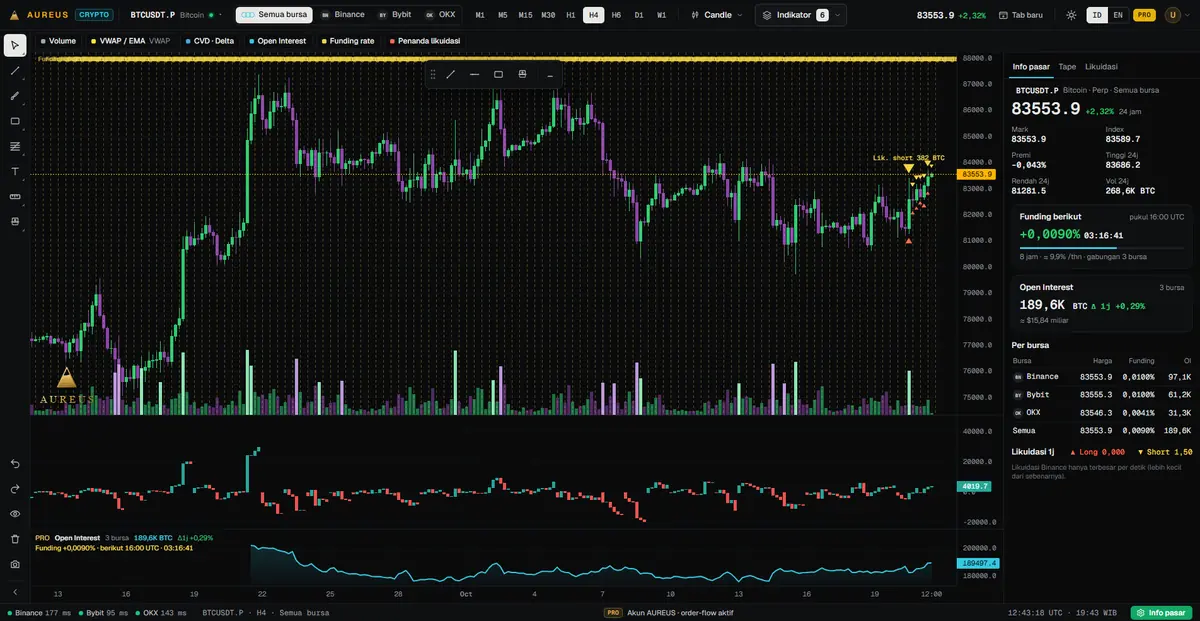Pick the horizontal line in floating toolbar
This screenshot has width=1200, height=621.
coord(475,74)
